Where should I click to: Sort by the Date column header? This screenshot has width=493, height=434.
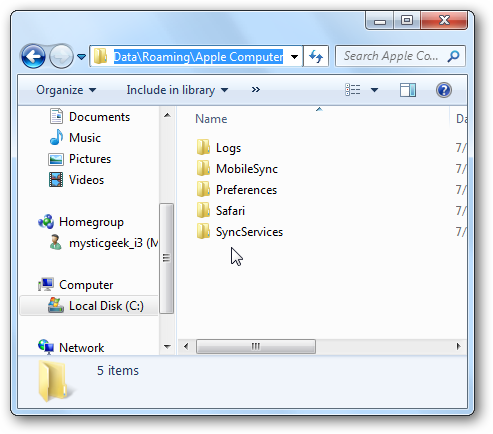click(x=461, y=119)
